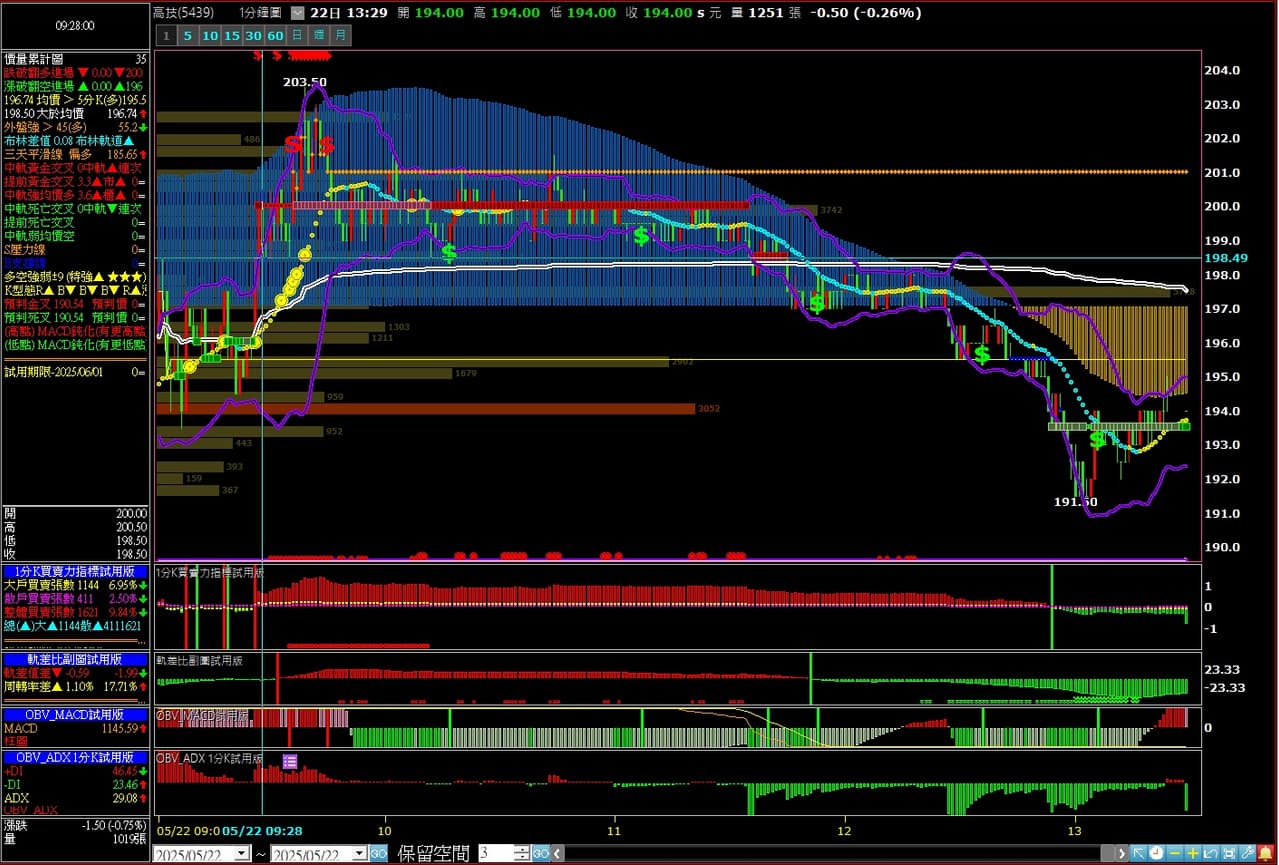Click purple list icon in OBV_ADX panel
Viewport: 1279px width, 865px height.
pos(290,762)
